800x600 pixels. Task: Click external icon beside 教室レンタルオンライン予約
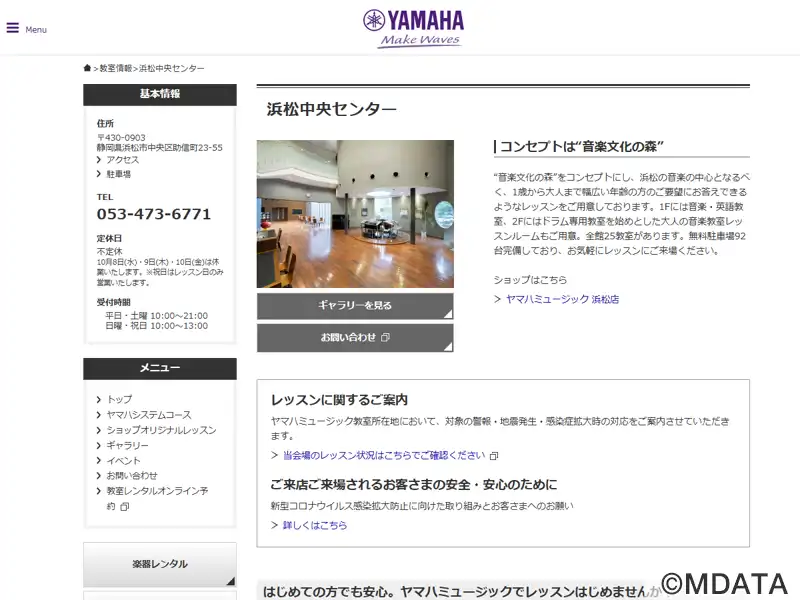coord(124,507)
